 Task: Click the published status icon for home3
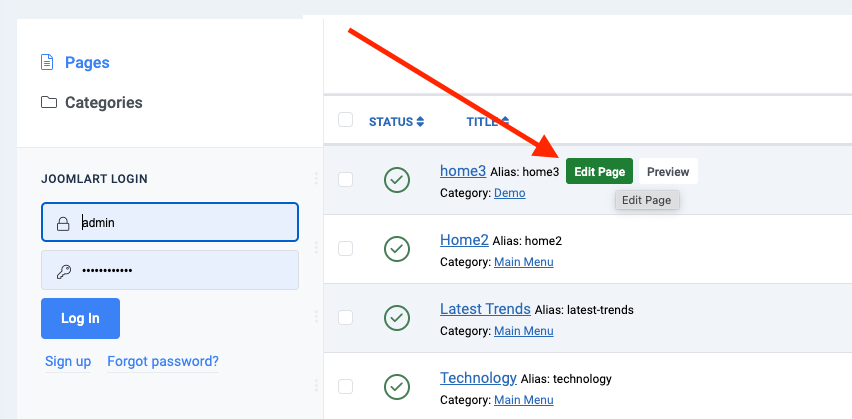397,180
